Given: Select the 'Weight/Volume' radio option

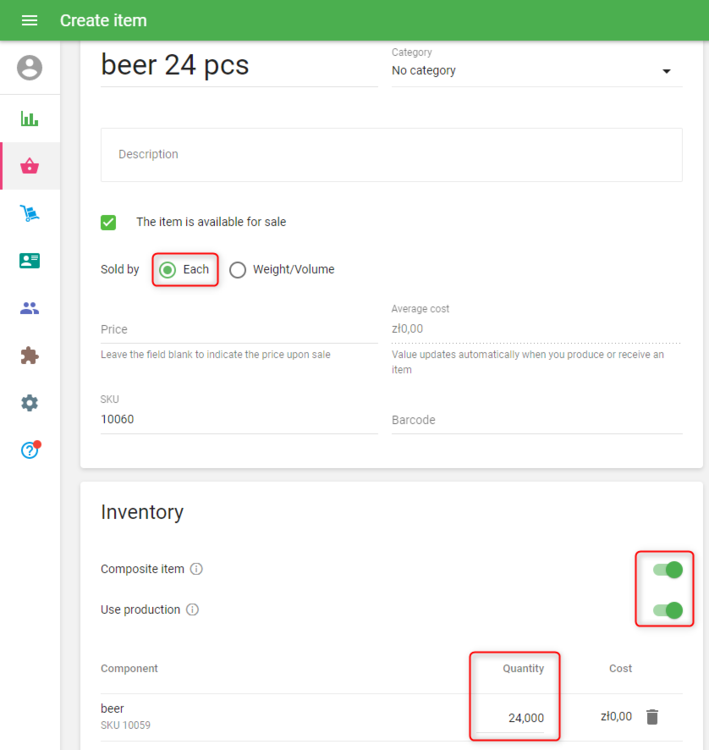Looking at the screenshot, I should click(x=238, y=270).
